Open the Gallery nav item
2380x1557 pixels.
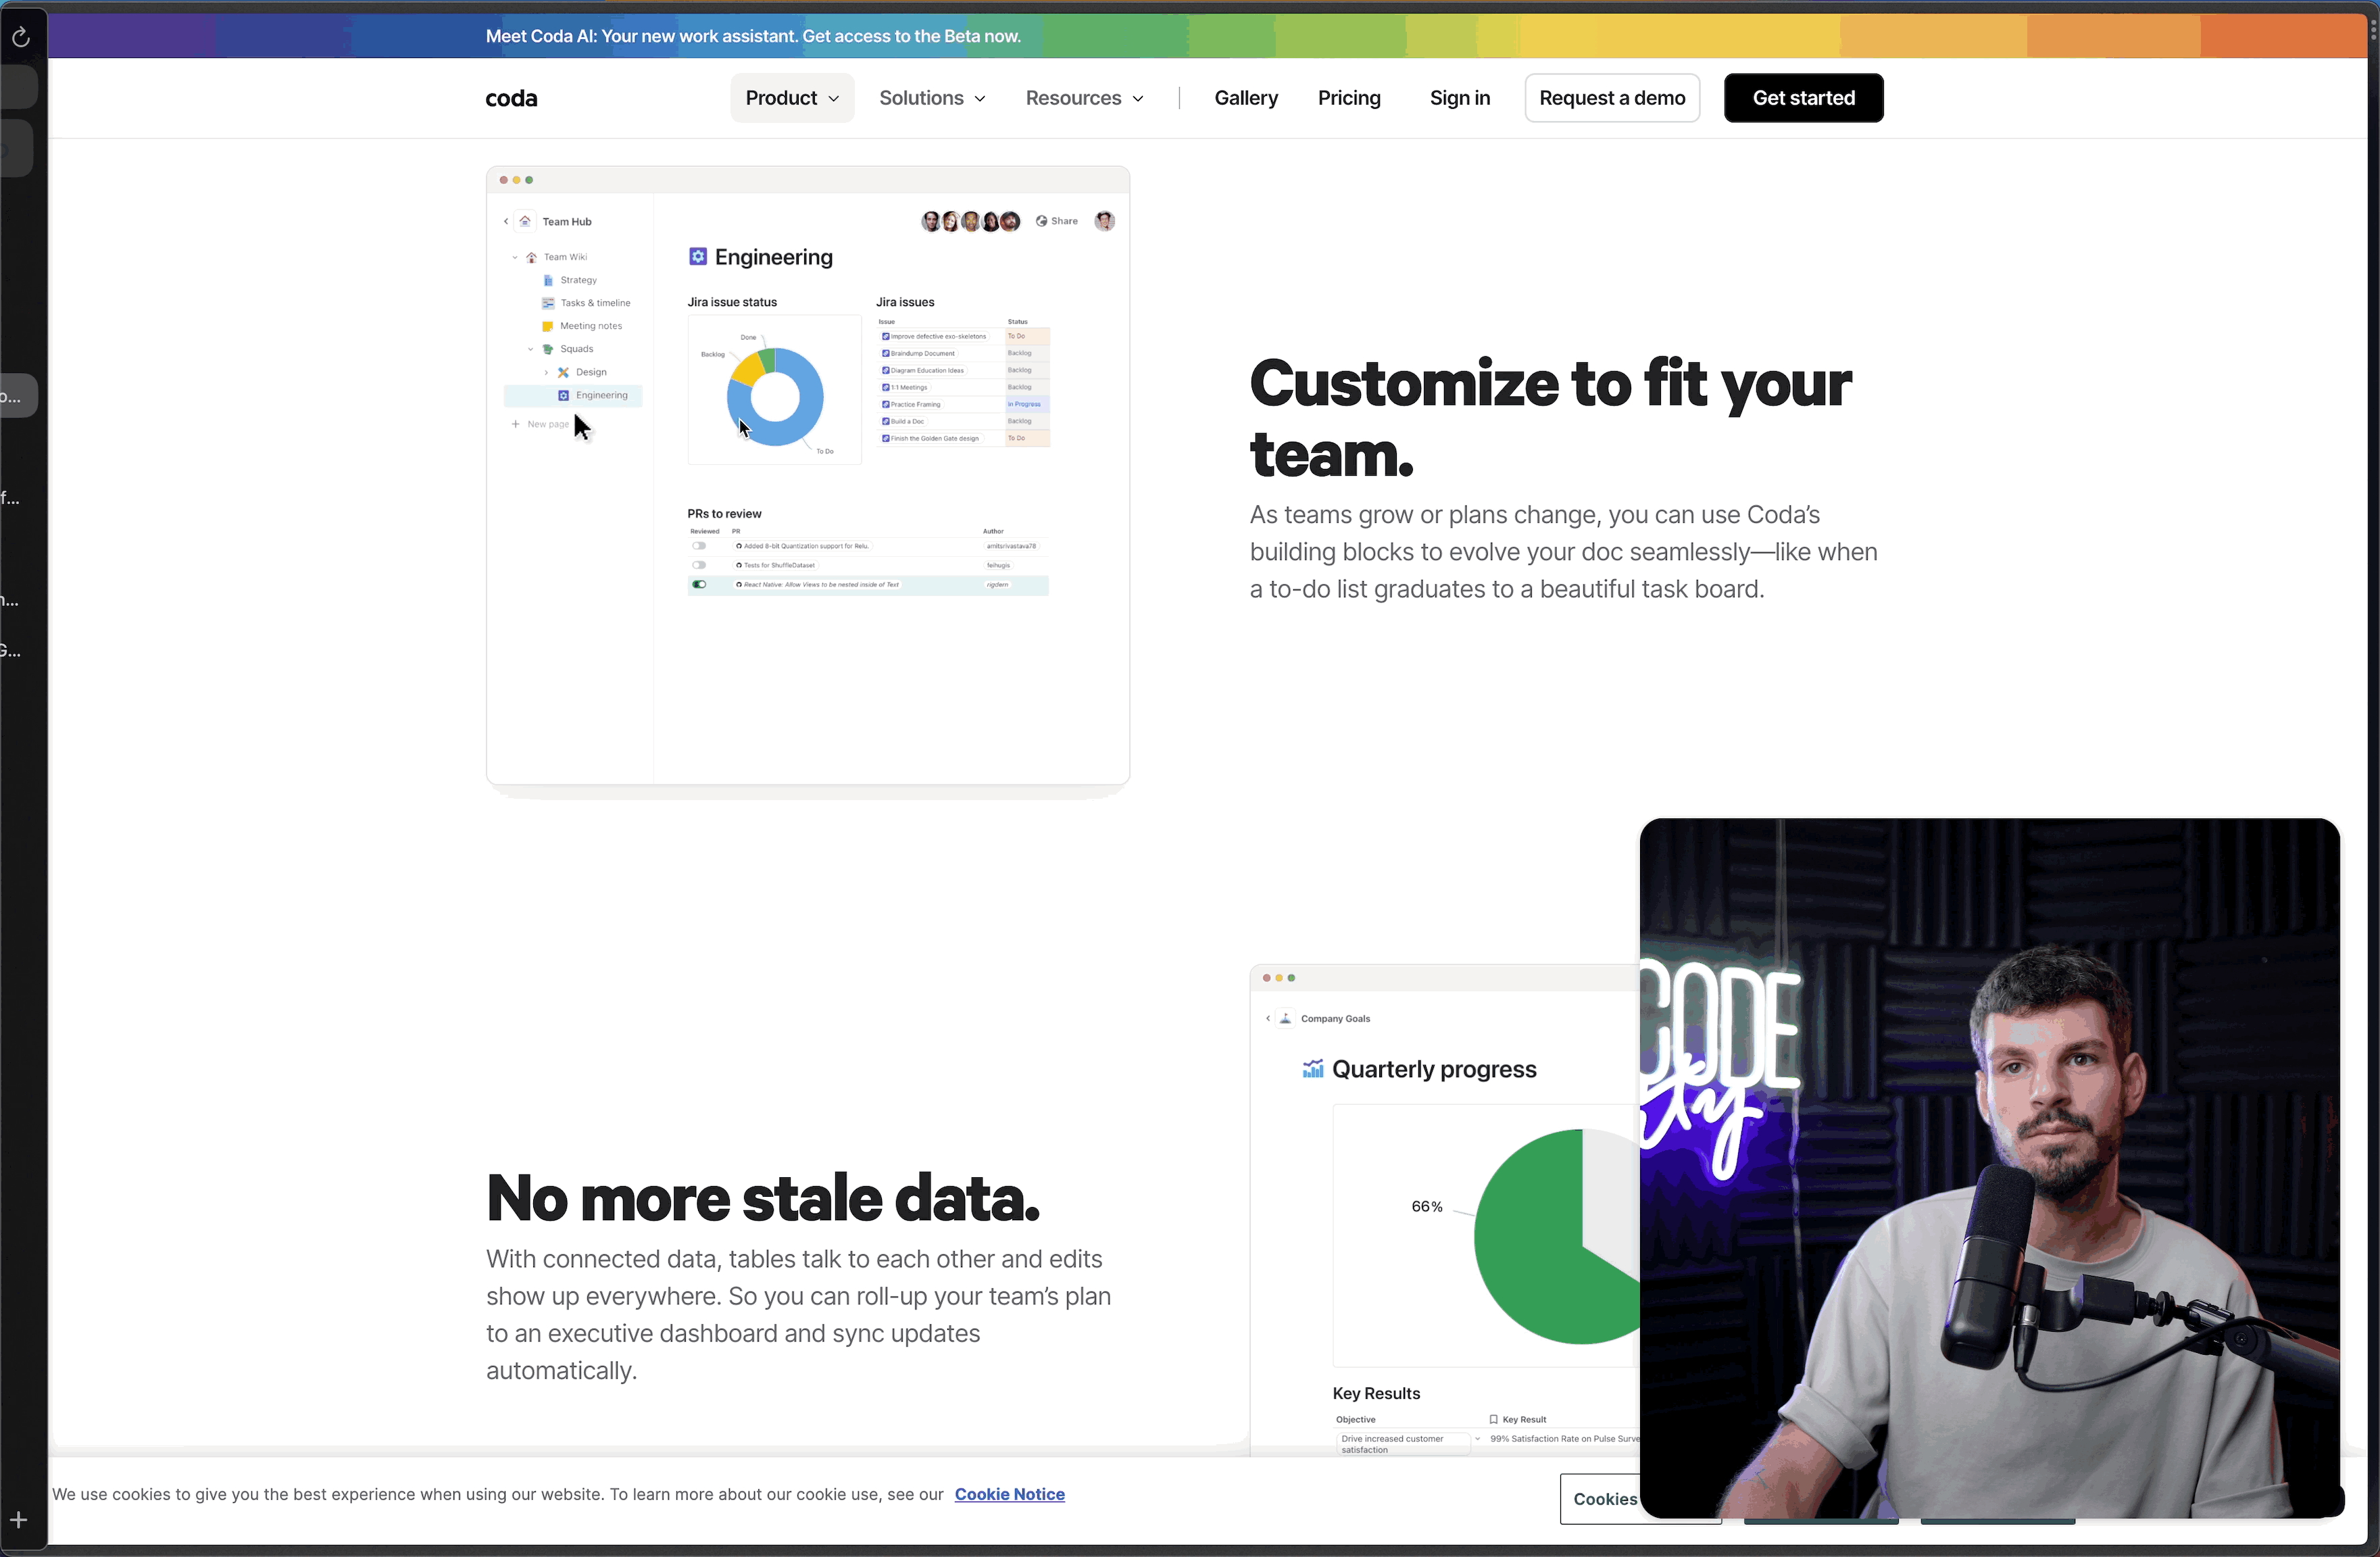click(1246, 98)
